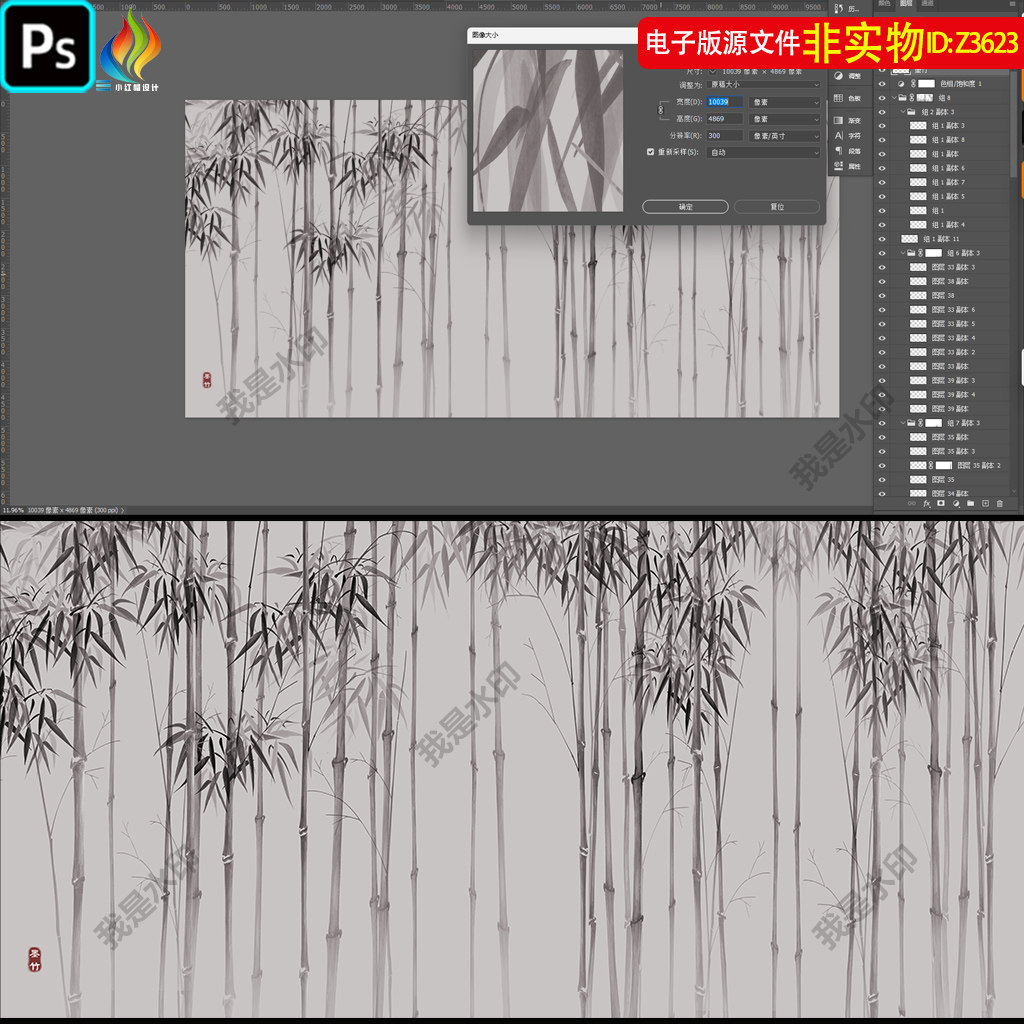
Task: Open the 调整为 fit-to preset dropdown
Action: tap(764, 85)
